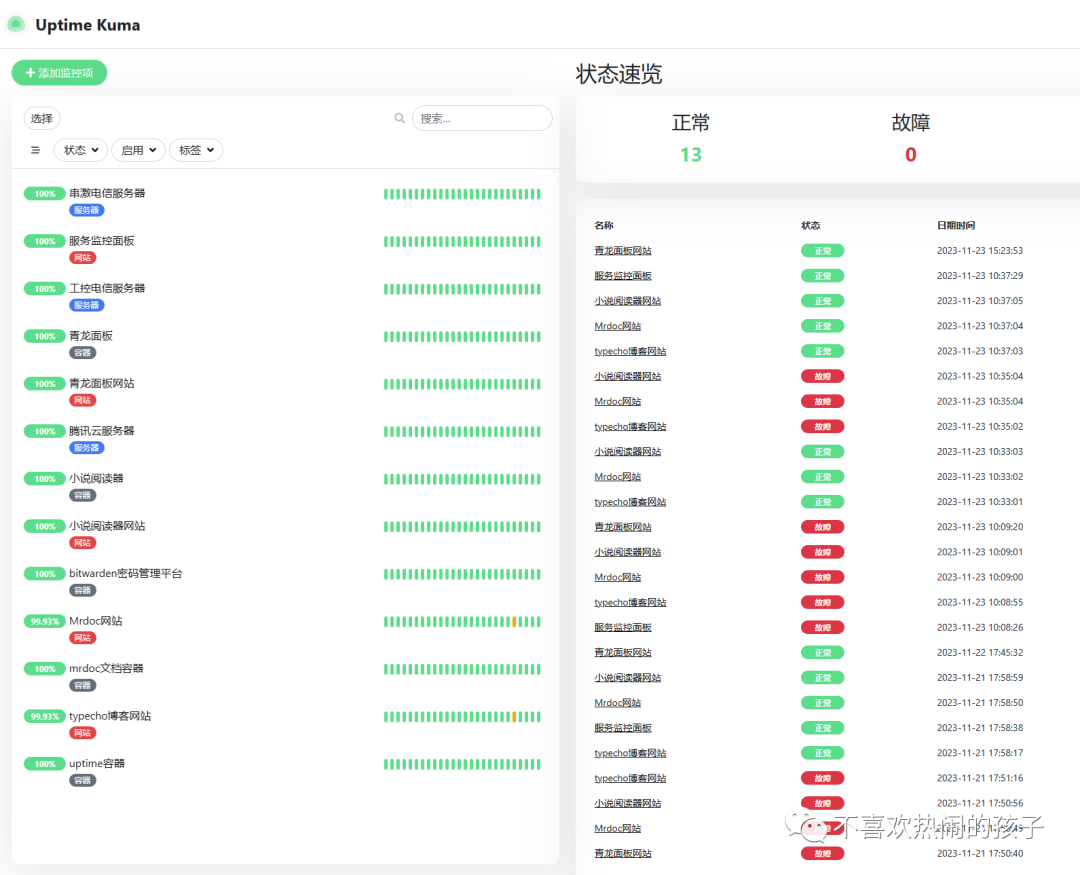The width and height of the screenshot is (1080, 875).
Task: Expand the 标签 filter dropdown
Action: pos(196,150)
